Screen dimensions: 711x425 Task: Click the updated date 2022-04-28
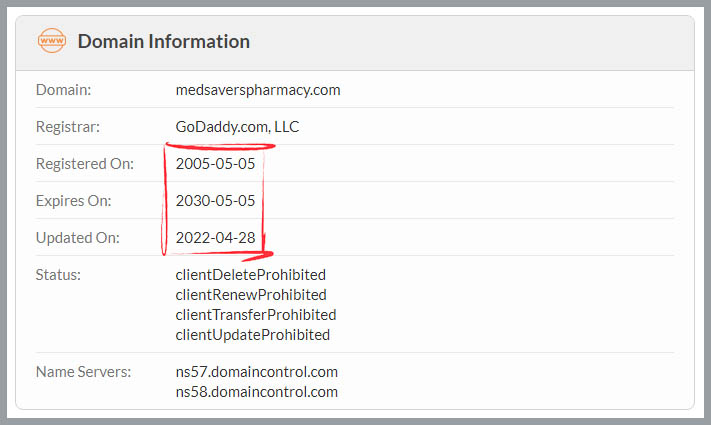coord(215,238)
